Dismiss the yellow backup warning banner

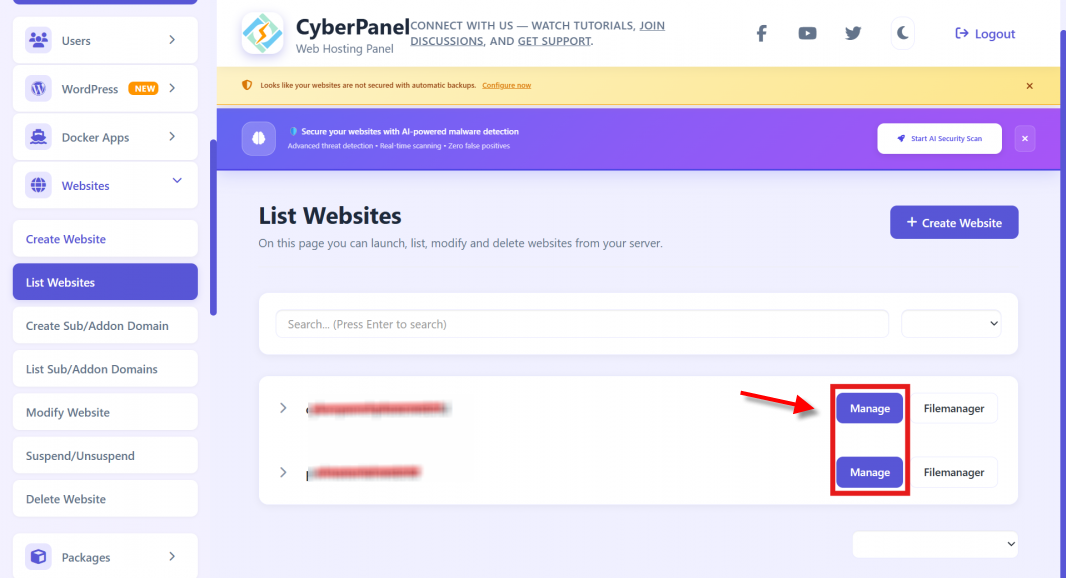tap(1029, 86)
